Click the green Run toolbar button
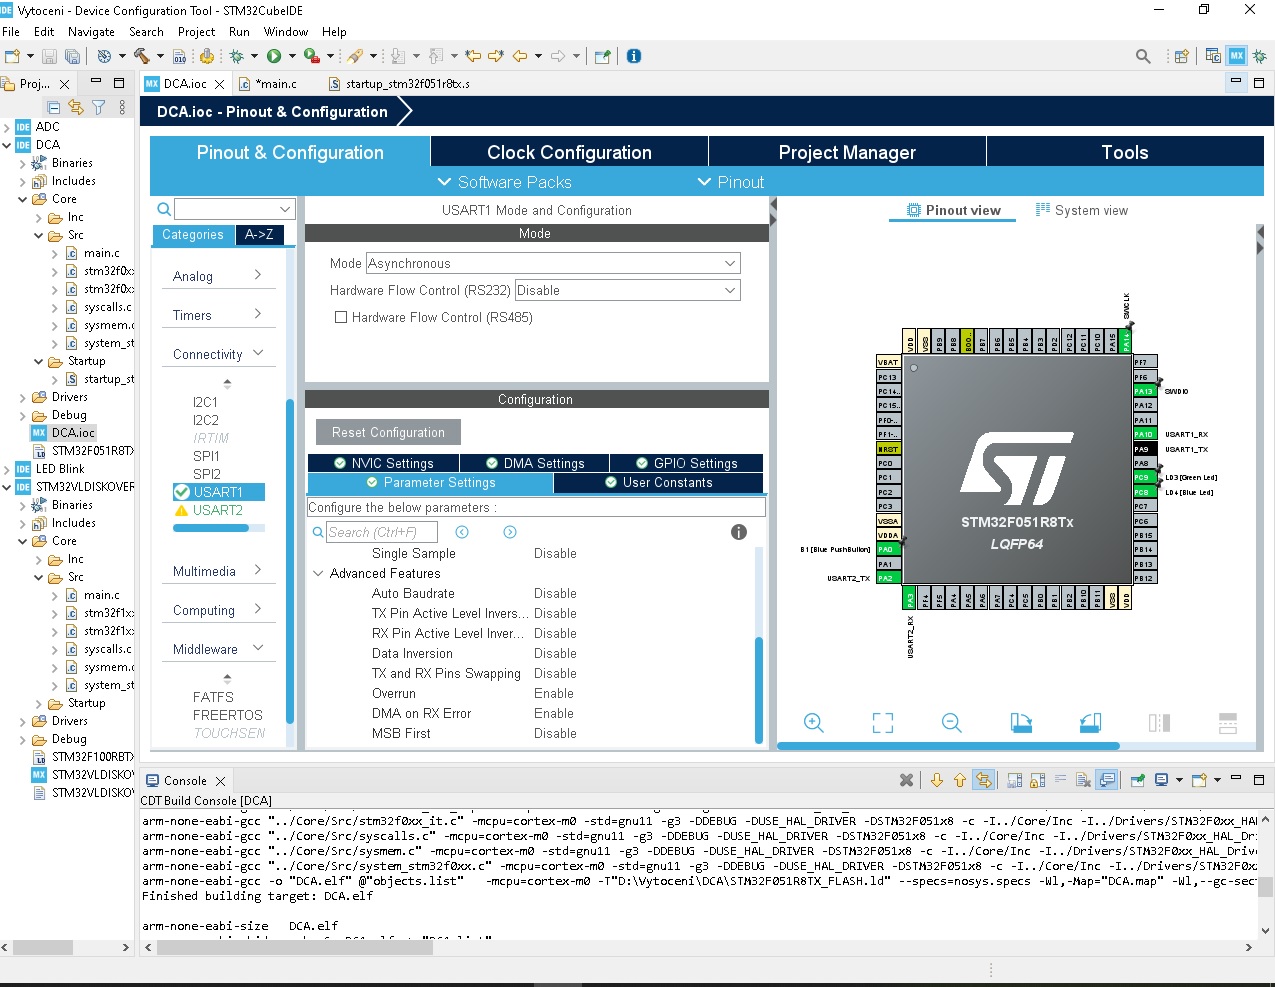Screen dimensions: 1275x987 coord(274,57)
